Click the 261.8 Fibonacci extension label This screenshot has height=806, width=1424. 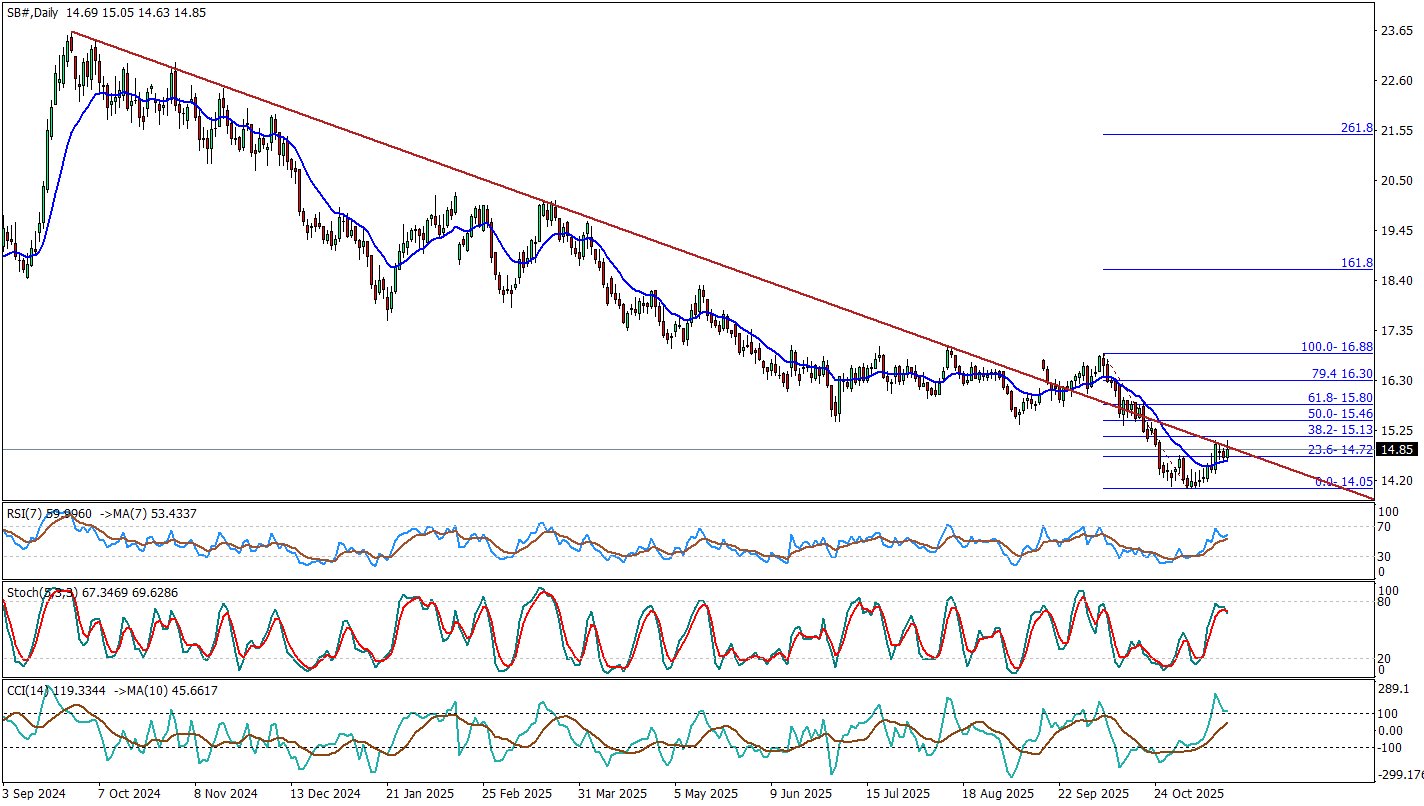tap(1356, 129)
